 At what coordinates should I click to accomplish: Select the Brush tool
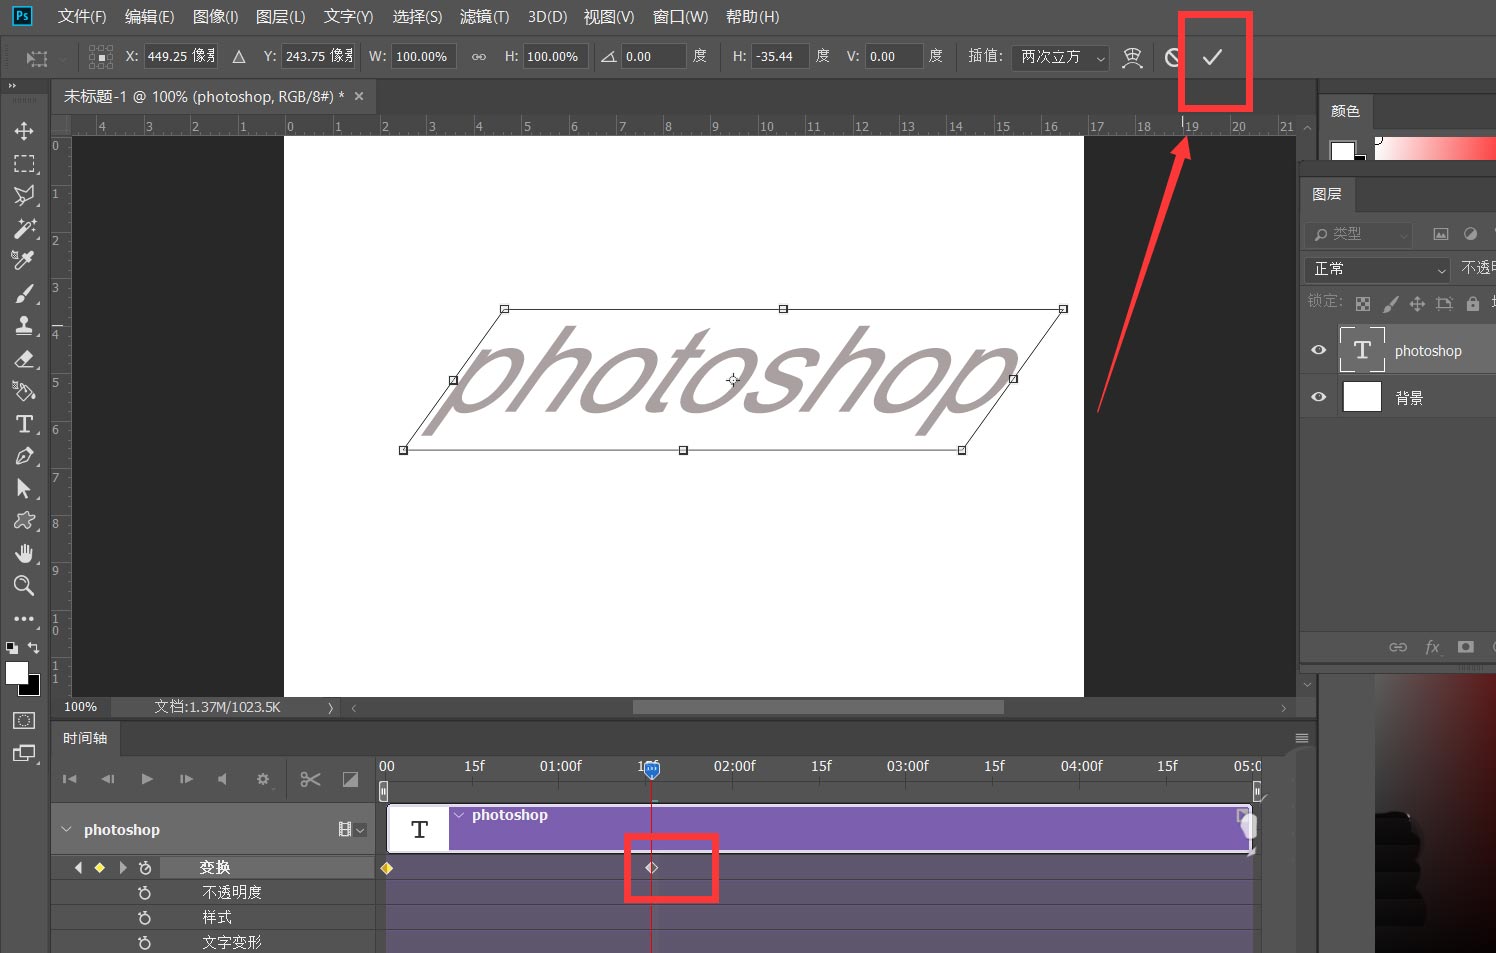24,293
